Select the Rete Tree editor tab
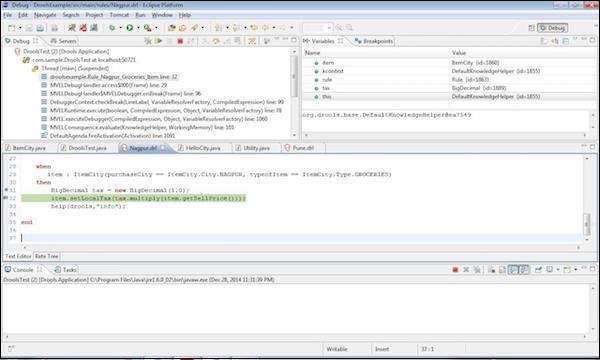600x360 pixels. click(46, 256)
